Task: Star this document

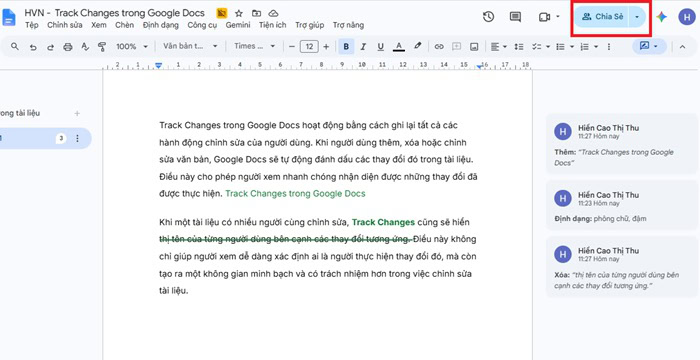Action: [x=239, y=13]
